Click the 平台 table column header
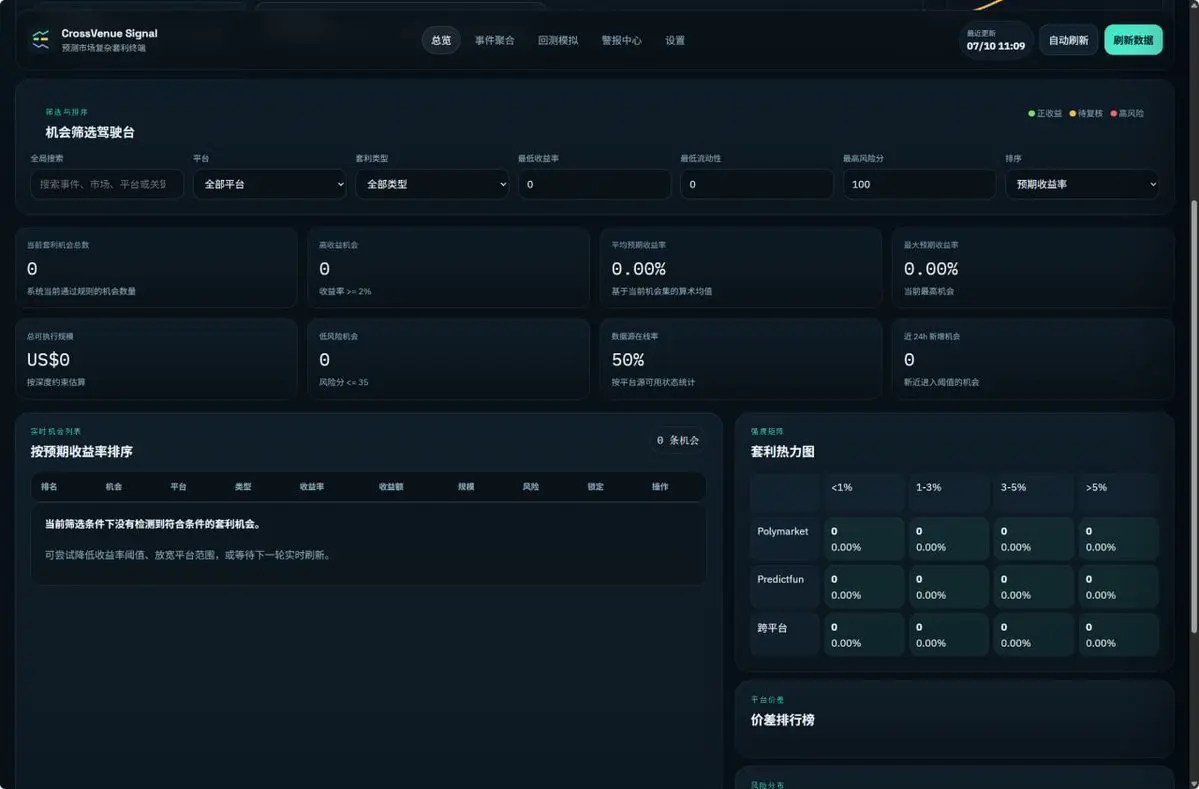Image resolution: width=1199 pixels, height=789 pixels. tap(178, 487)
